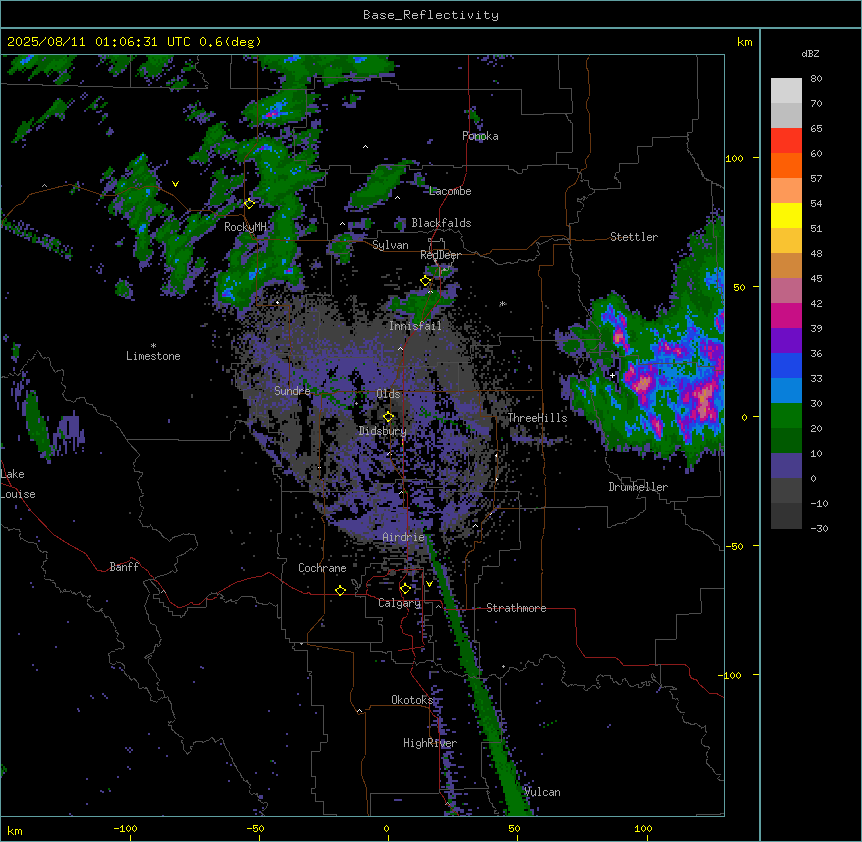
Task: Click the slate purple 0-10 dBZ swatch
Action: (786, 466)
